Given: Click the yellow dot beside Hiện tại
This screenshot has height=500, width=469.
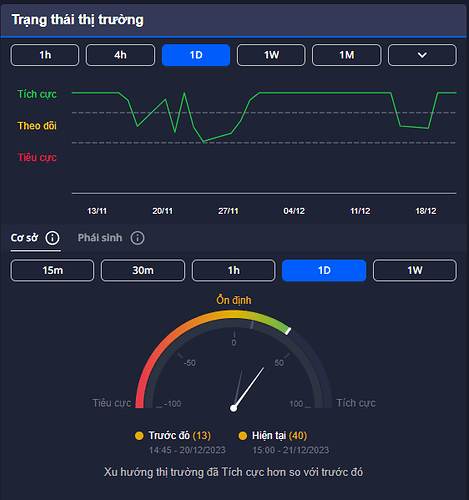Looking at the screenshot, I should coord(243,436).
